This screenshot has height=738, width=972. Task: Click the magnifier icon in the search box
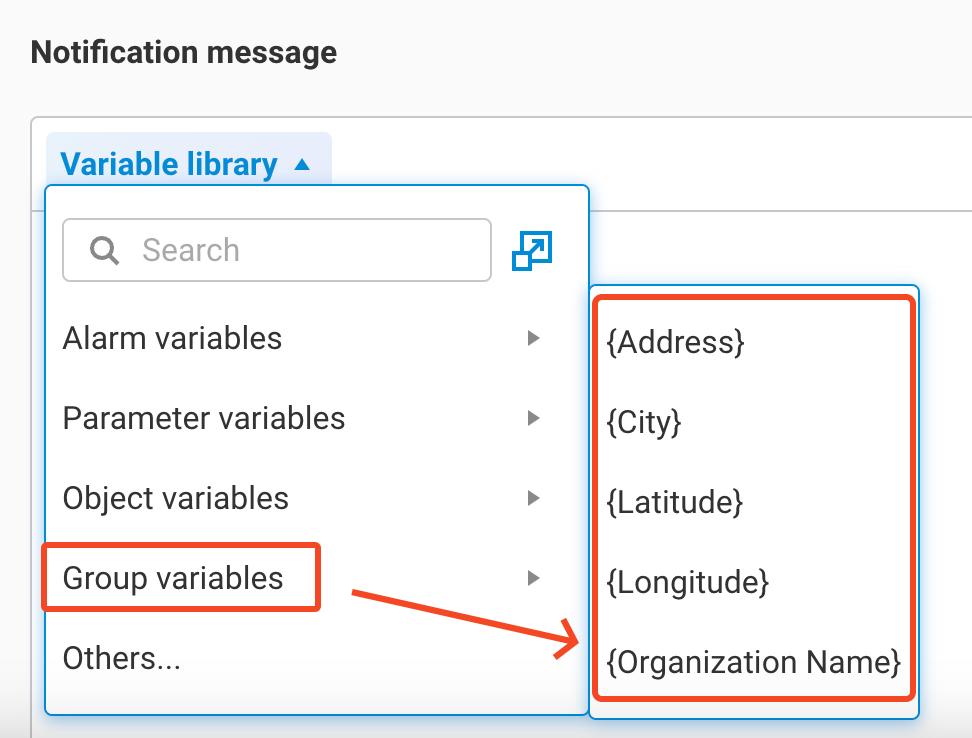104,250
